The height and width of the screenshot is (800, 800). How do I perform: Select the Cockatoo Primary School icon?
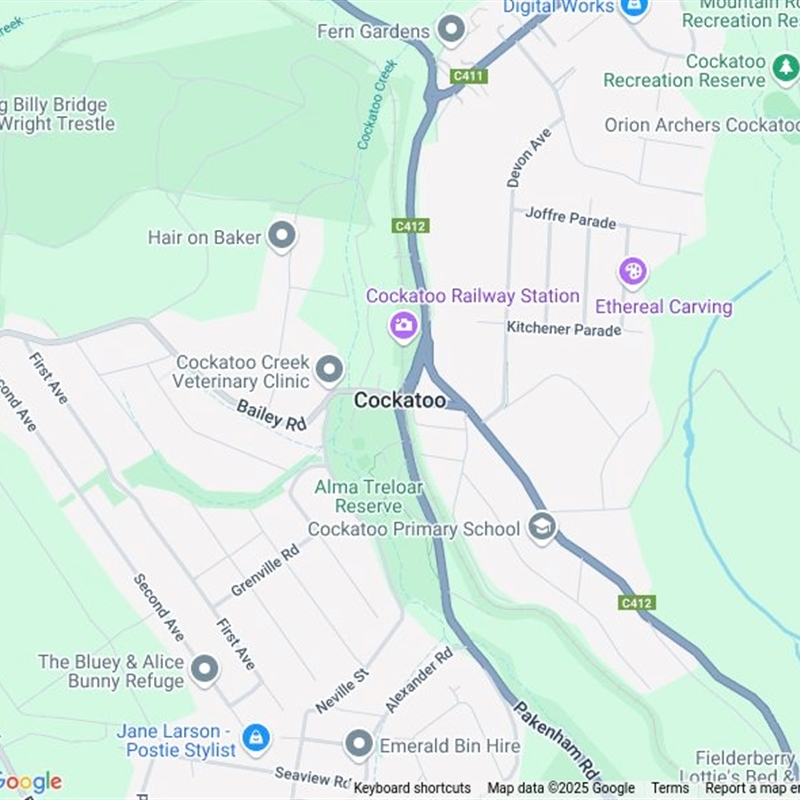[x=541, y=527]
